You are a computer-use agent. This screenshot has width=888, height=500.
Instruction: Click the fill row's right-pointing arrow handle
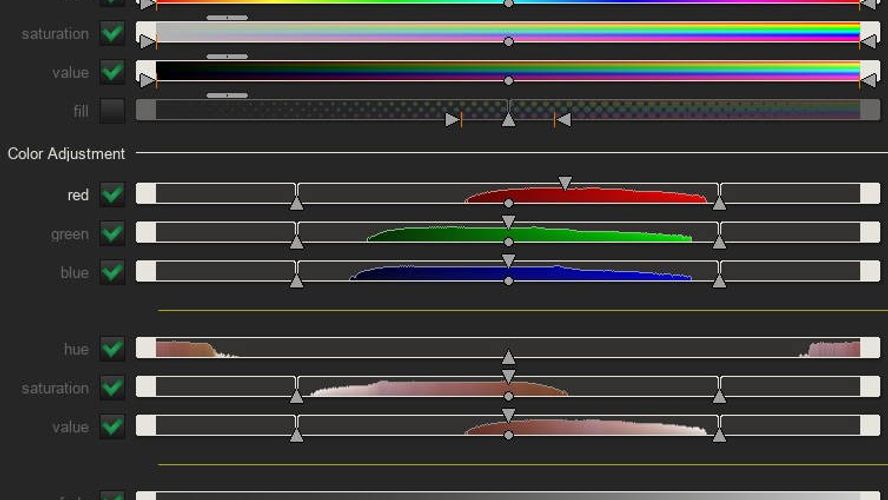pos(452,120)
